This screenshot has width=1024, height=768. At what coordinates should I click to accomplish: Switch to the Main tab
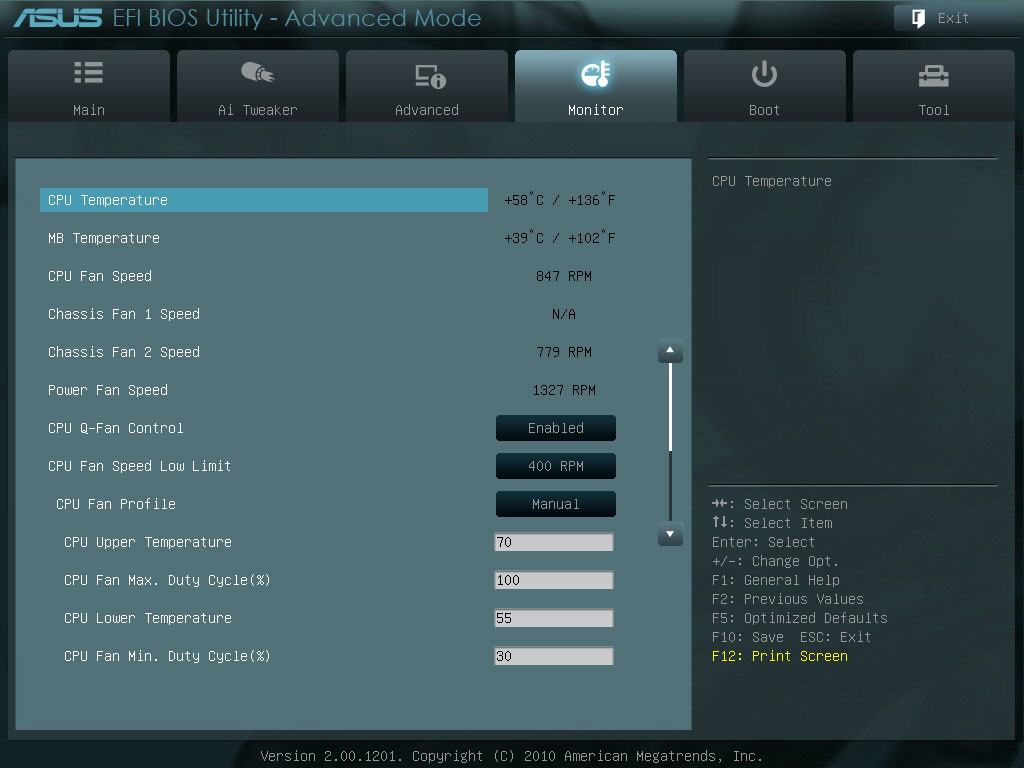(x=89, y=86)
